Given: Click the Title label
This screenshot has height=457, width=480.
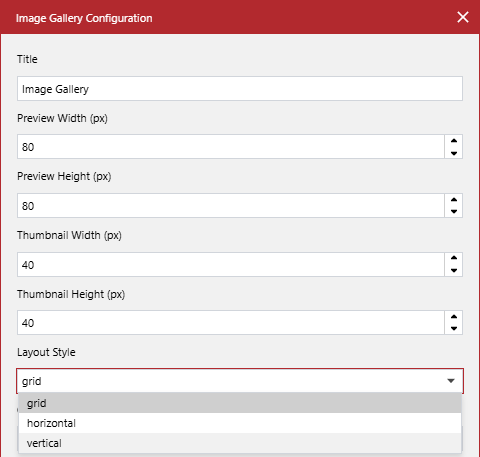Looking at the screenshot, I should [27, 59].
